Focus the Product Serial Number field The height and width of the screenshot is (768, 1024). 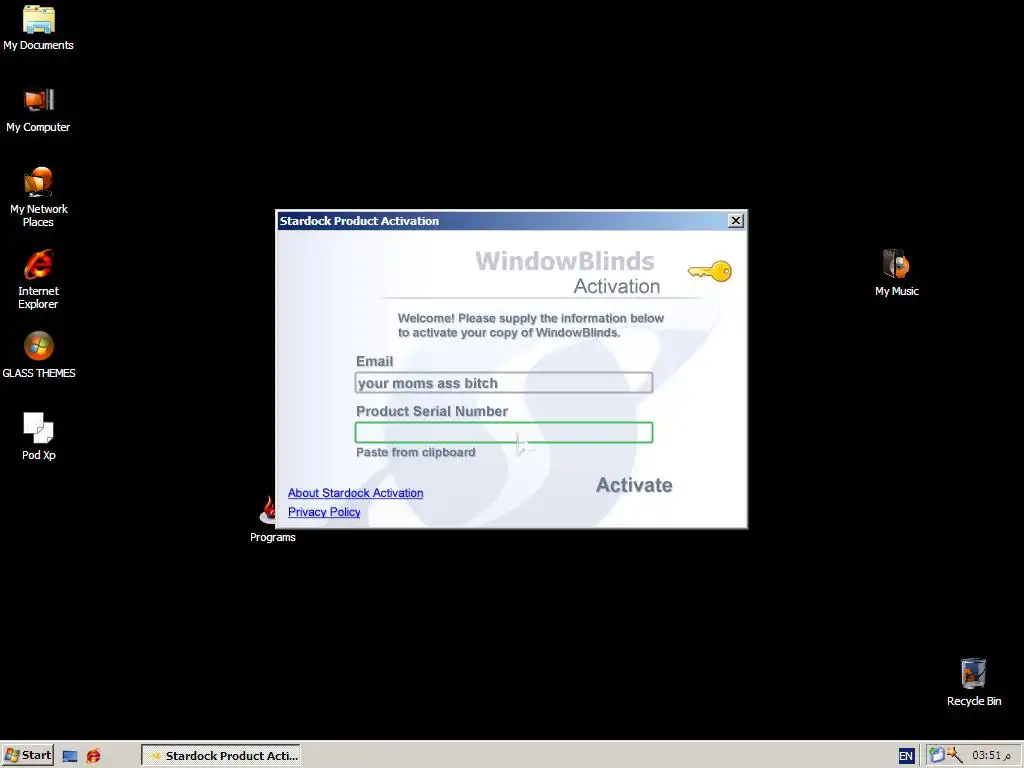click(x=504, y=432)
